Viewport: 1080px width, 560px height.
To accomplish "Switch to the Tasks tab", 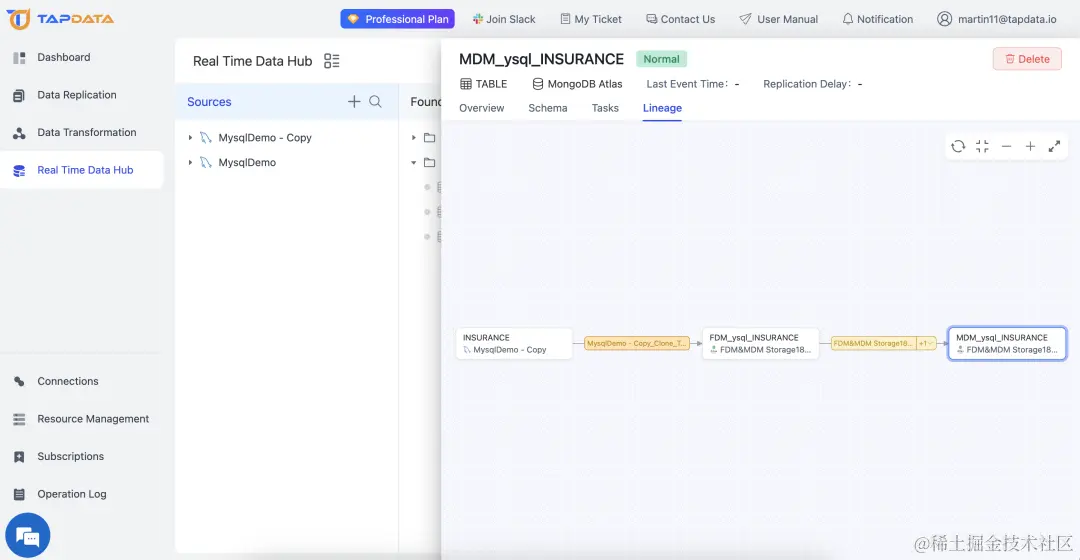I will (605, 108).
